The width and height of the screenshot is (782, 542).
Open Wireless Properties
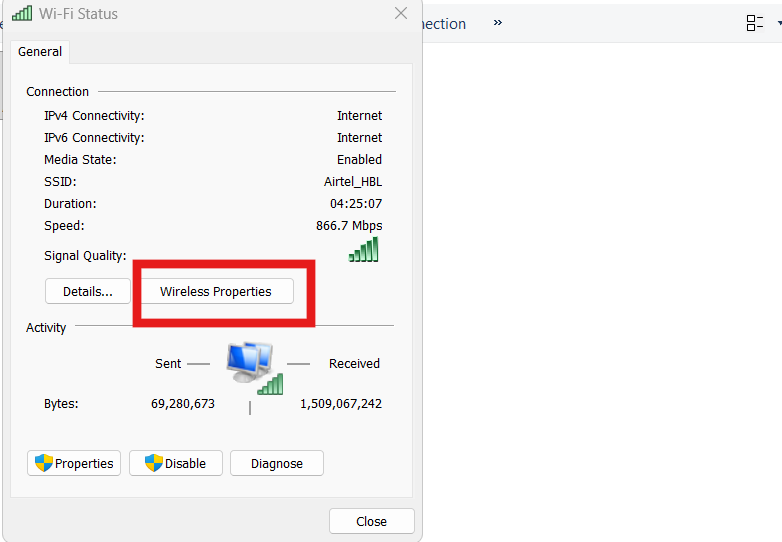point(216,291)
